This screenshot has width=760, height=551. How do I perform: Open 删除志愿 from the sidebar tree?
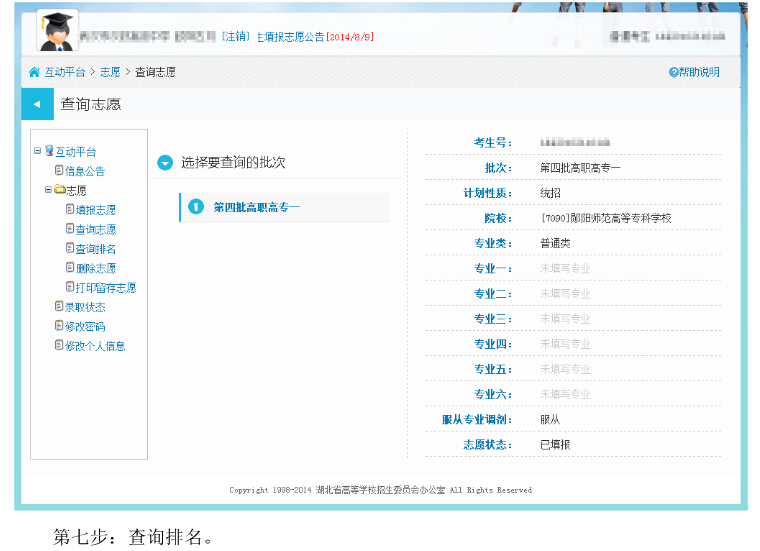[x=95, y=268]
